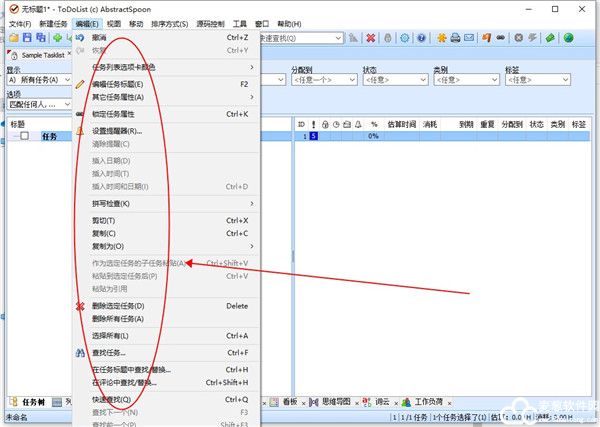Click the red X delete icon in toolbar
This screenshot has width=600, height=427.
click(371, 38)
